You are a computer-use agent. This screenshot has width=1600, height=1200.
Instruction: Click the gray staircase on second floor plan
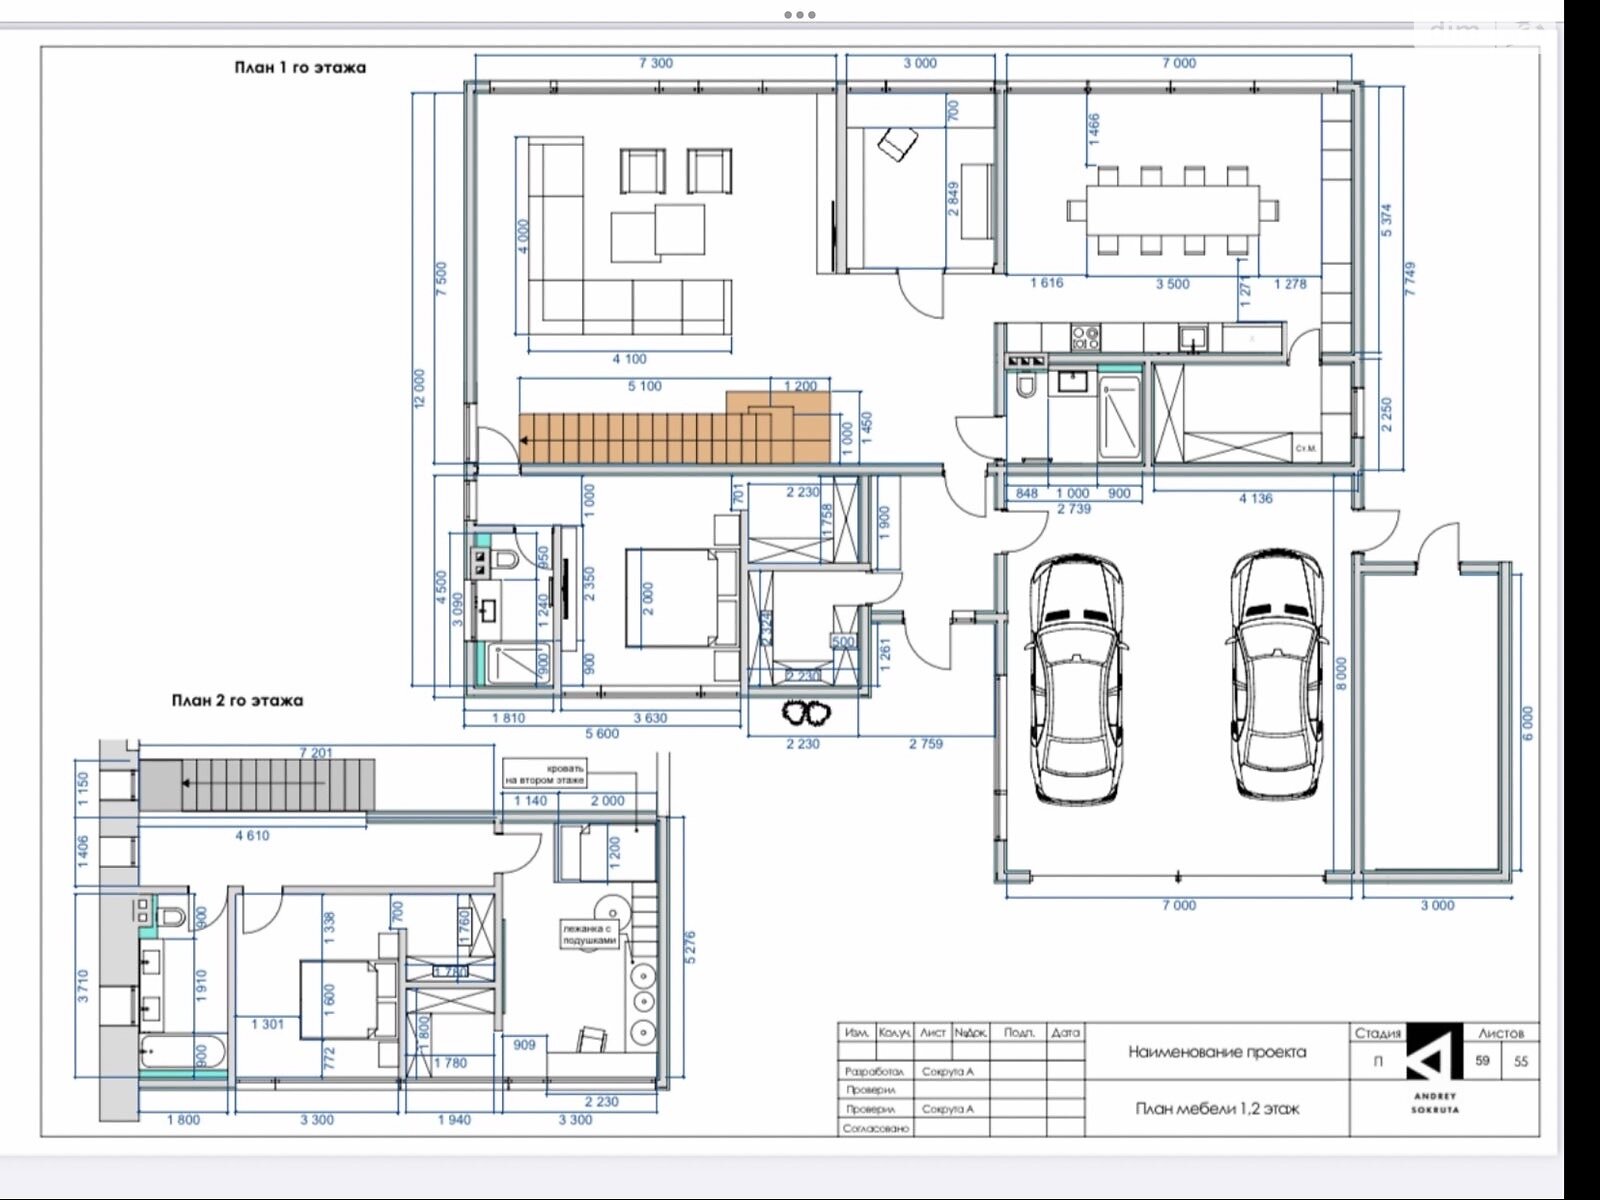256,786
